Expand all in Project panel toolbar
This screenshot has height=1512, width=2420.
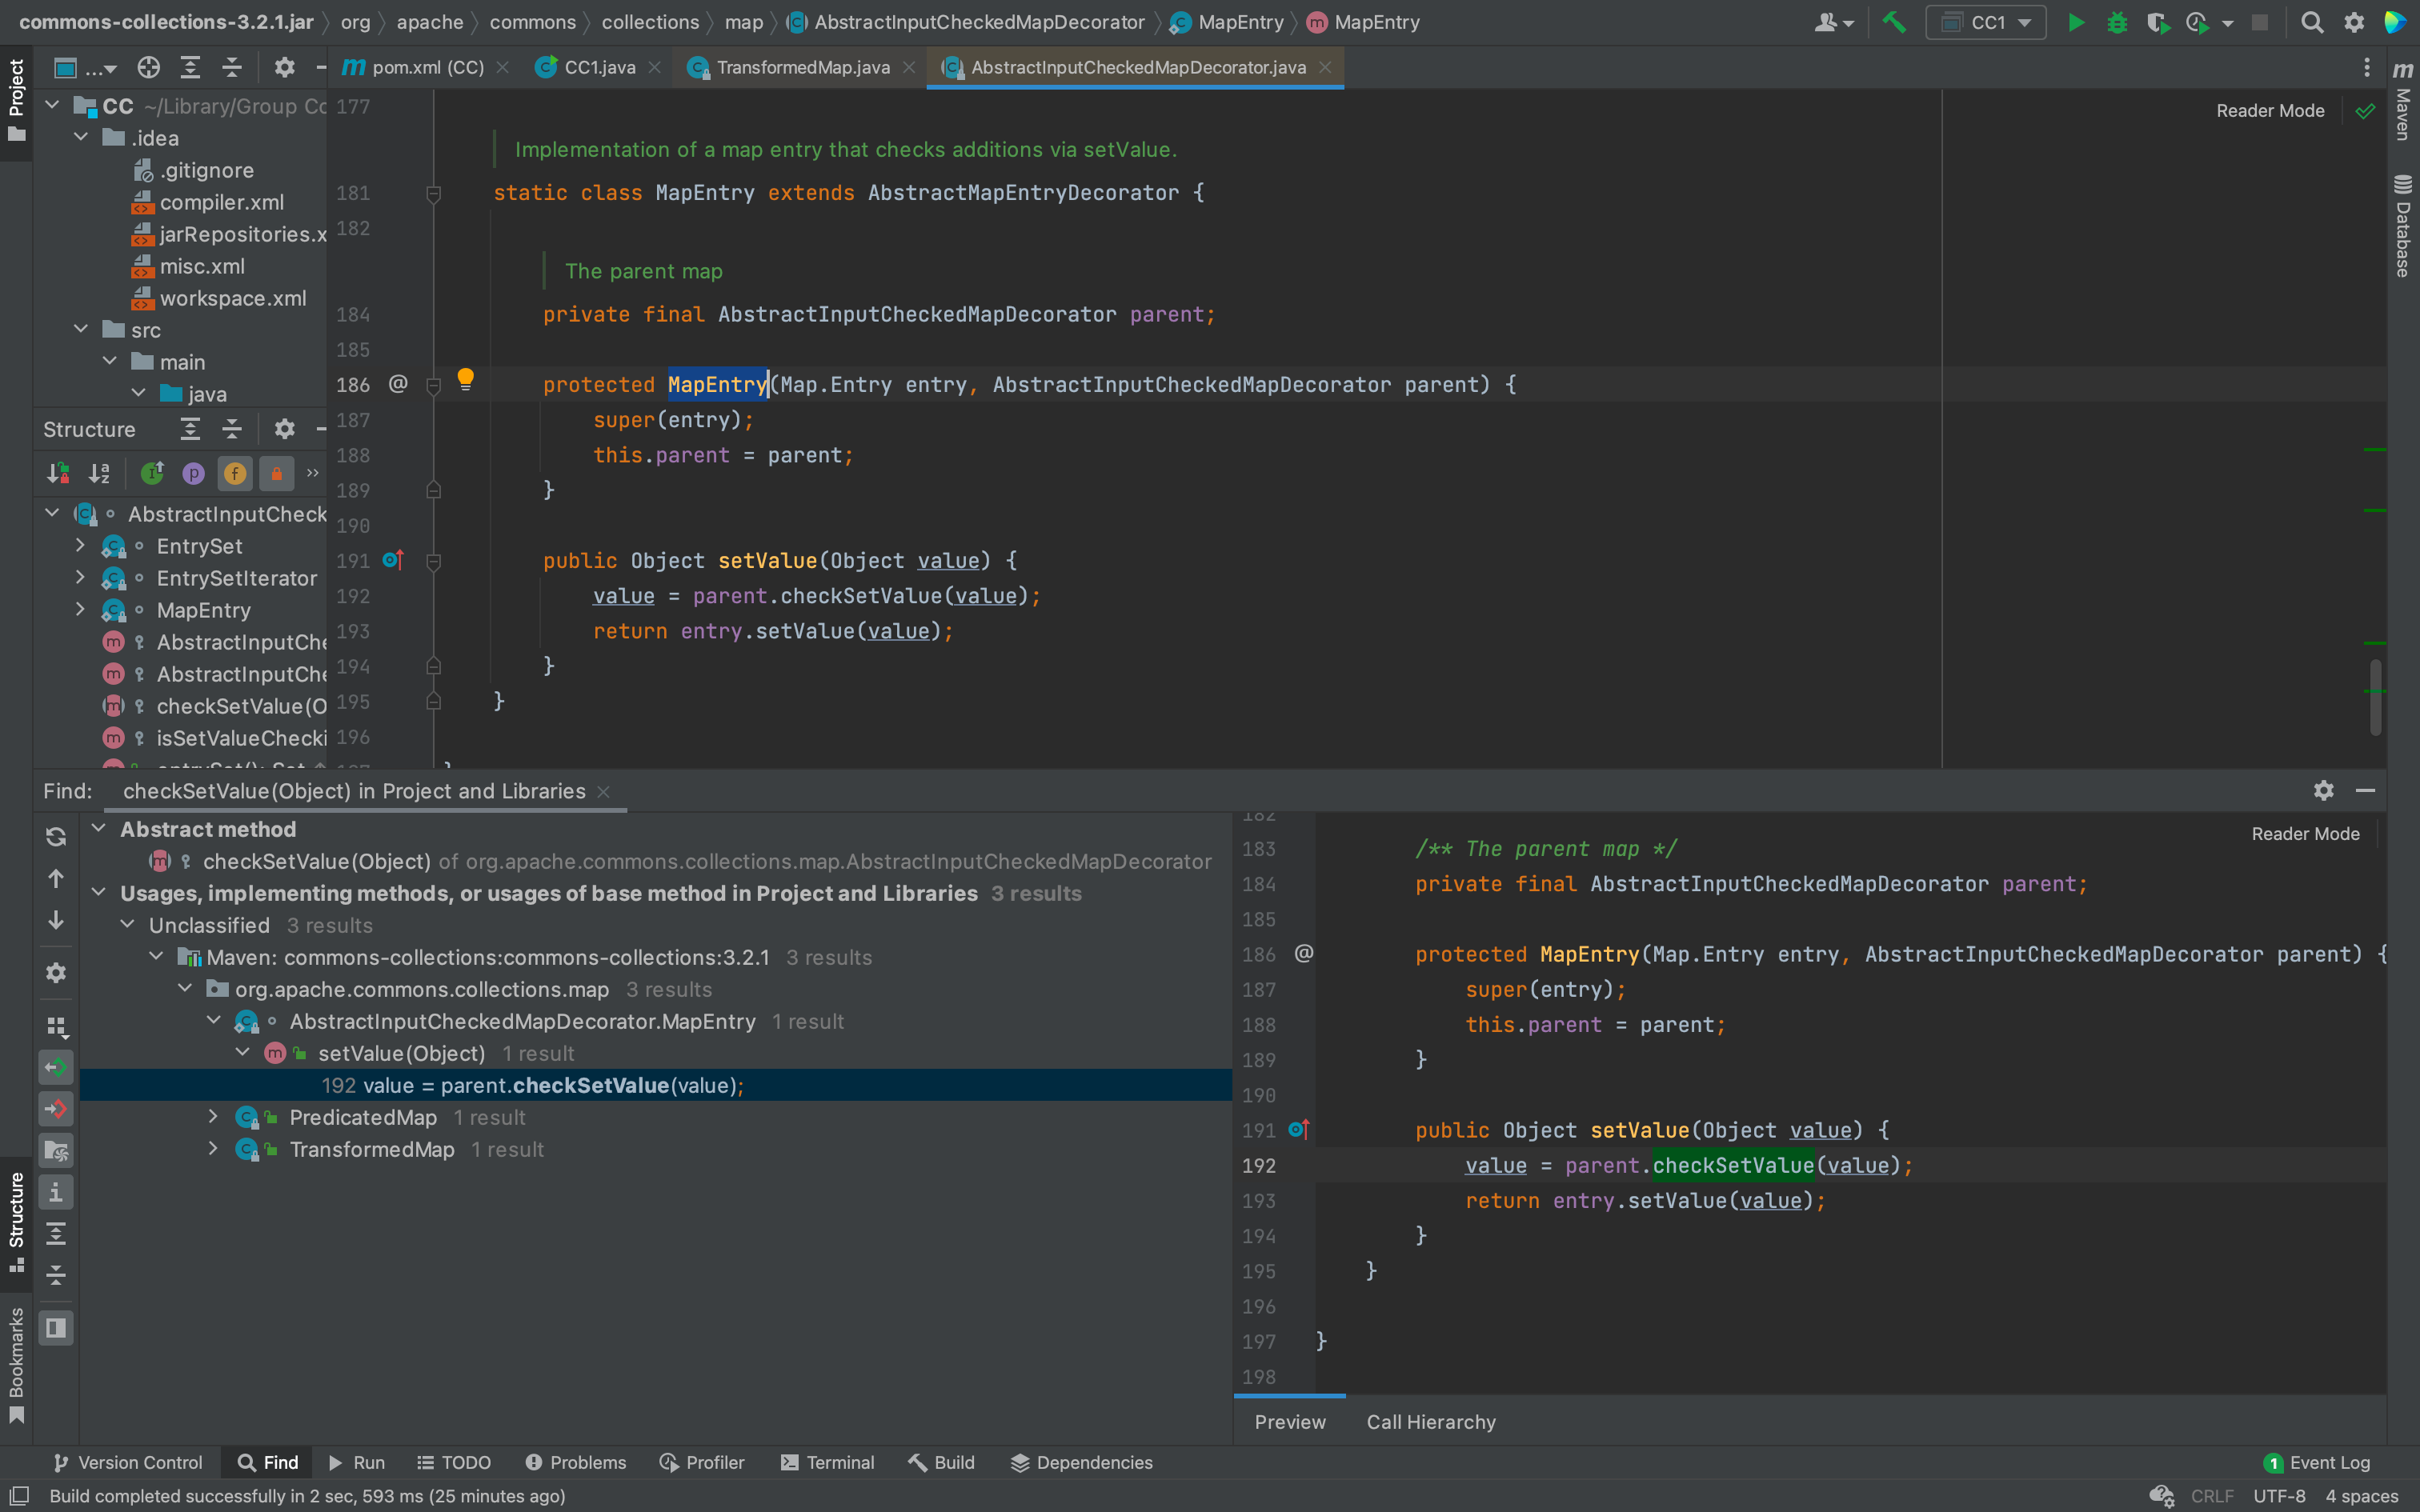pyautogui.click(x=190, y=67)
